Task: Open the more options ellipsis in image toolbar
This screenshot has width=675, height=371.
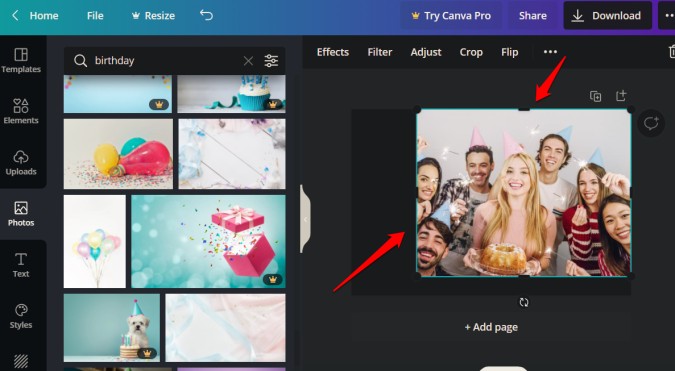Action: [550, 52]
